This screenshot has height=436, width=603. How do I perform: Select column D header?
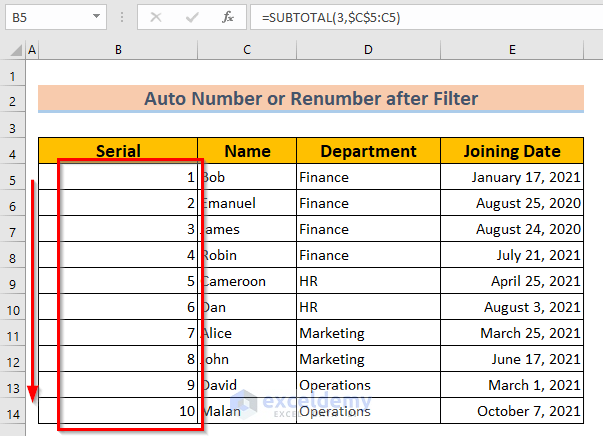[x=368, y=50]
